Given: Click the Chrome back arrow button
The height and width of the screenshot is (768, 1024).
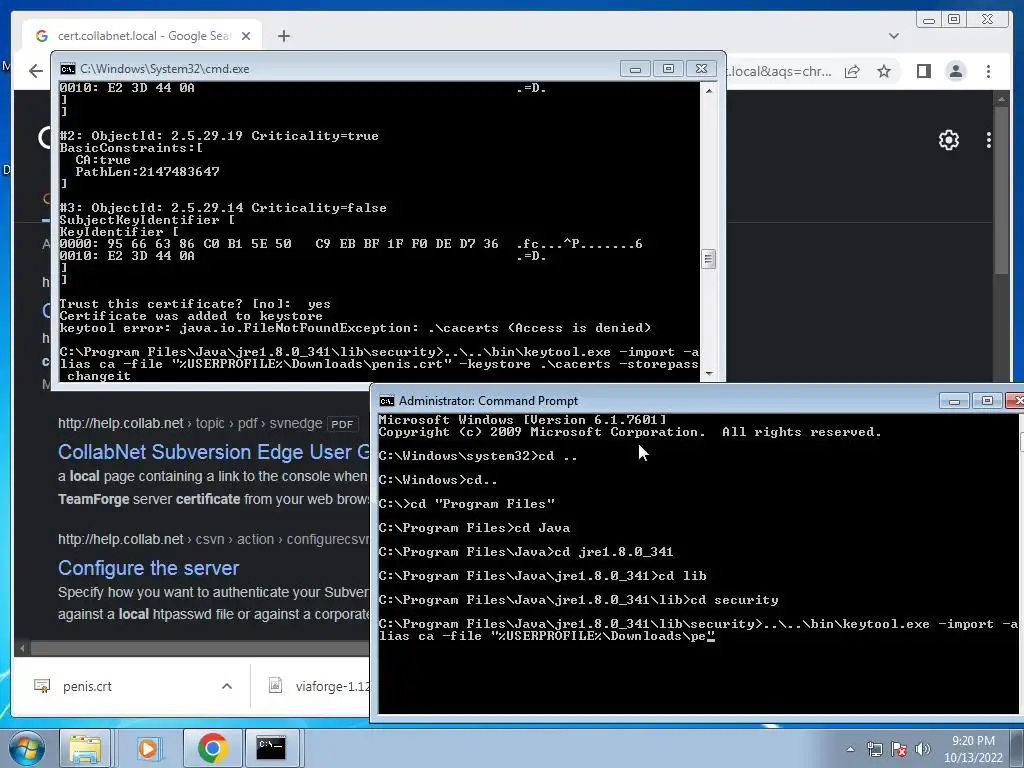Looking at the screenshot, I should (36, 71).
